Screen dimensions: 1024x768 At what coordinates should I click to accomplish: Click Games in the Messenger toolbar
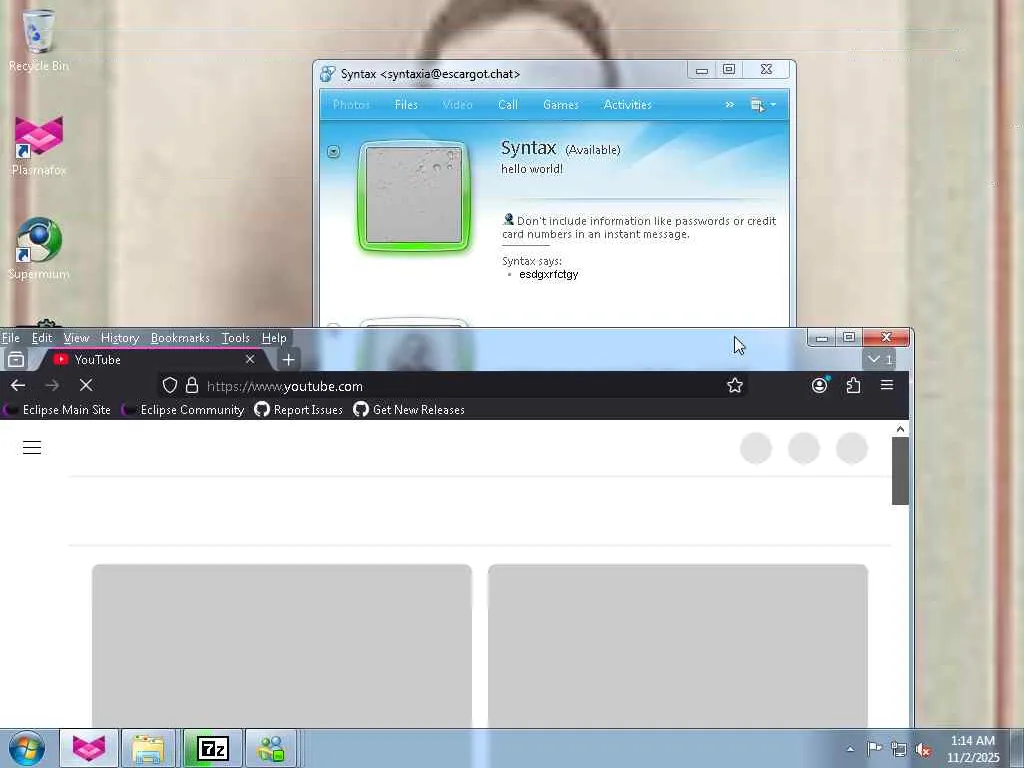(x=560, y=104)
